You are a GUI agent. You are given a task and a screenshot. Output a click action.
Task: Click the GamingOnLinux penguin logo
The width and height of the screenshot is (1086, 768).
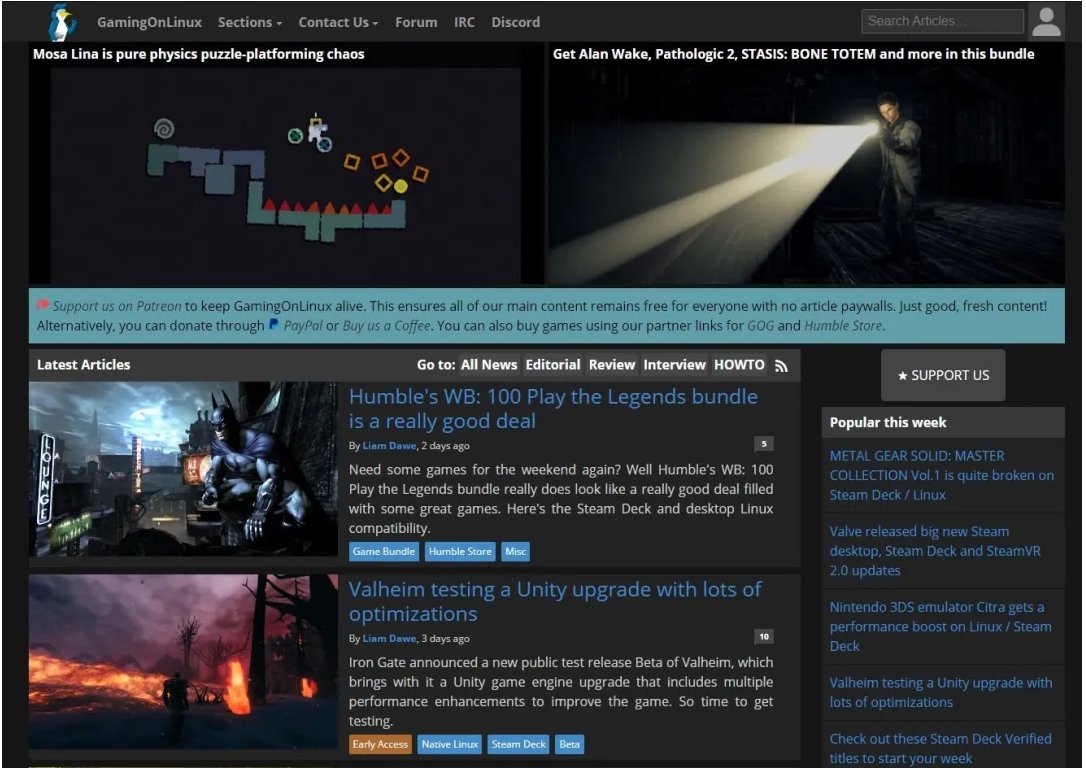(62, 22)
